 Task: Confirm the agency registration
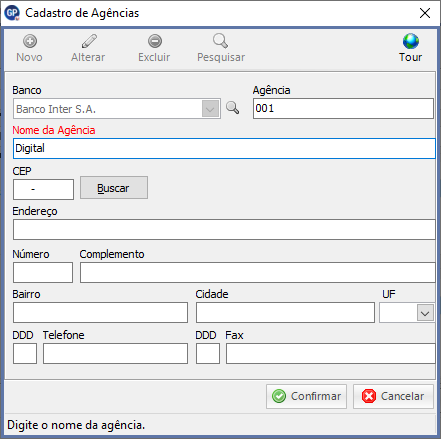[306, 396]
